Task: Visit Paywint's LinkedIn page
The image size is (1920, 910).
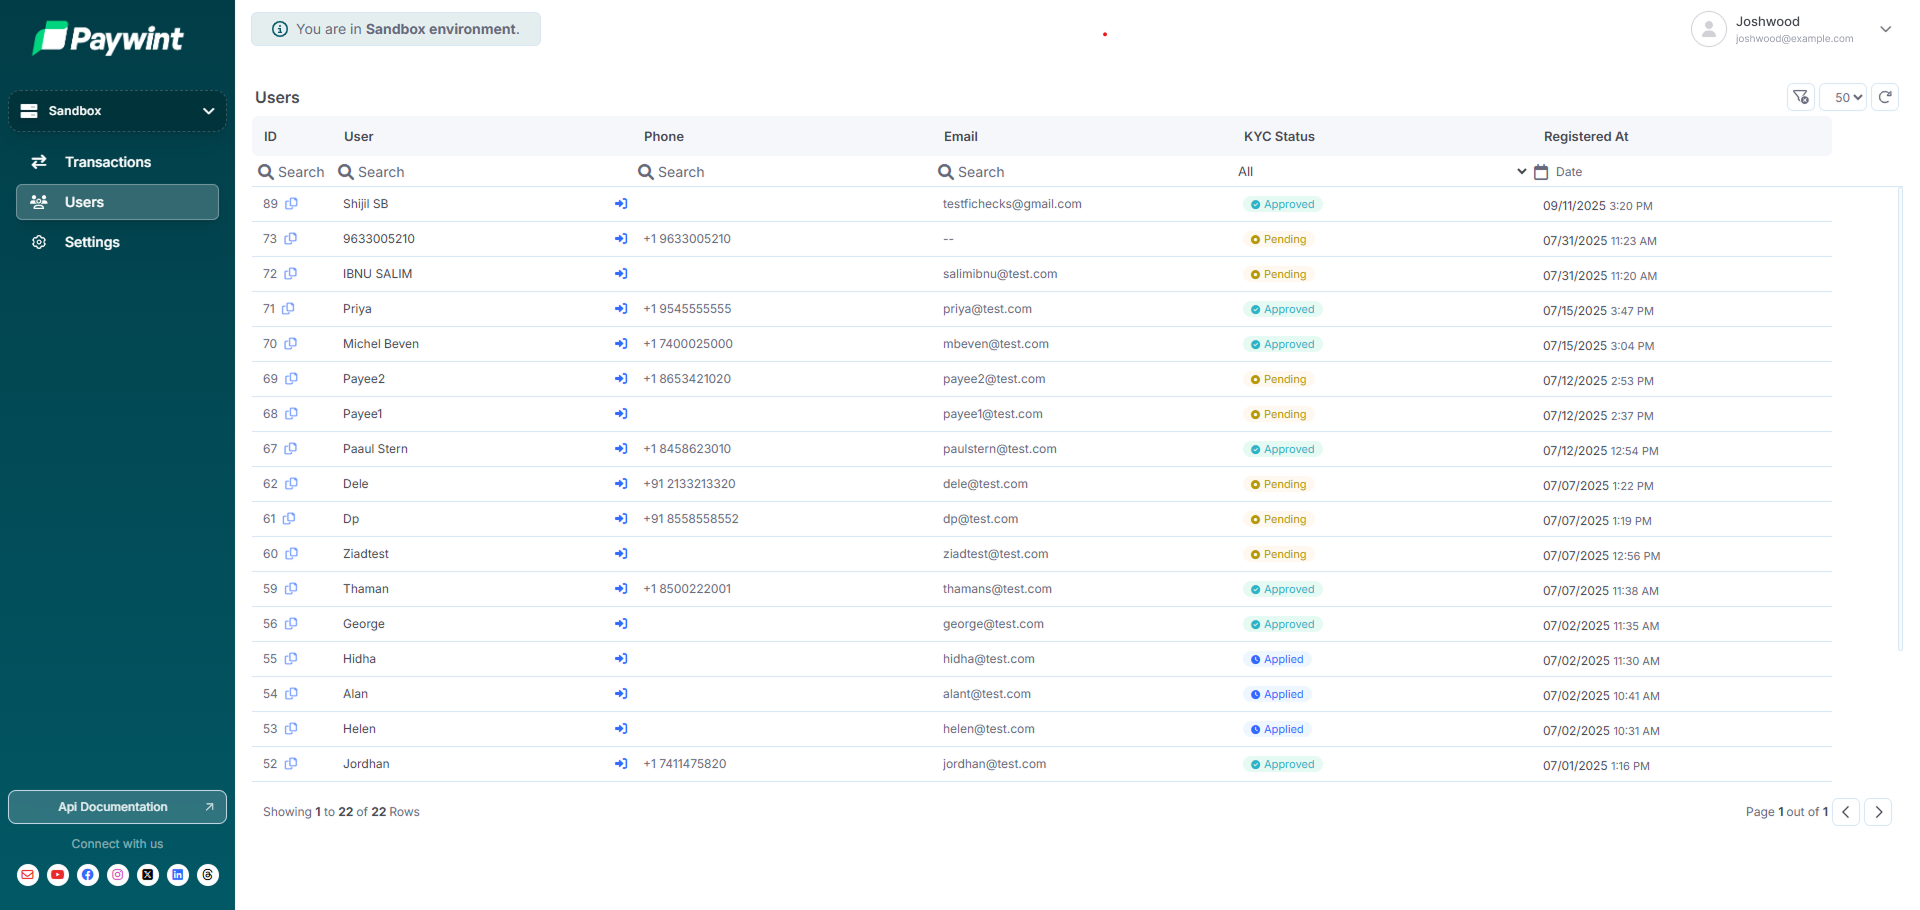Action: pyautogui.click(x=177, y=875)
